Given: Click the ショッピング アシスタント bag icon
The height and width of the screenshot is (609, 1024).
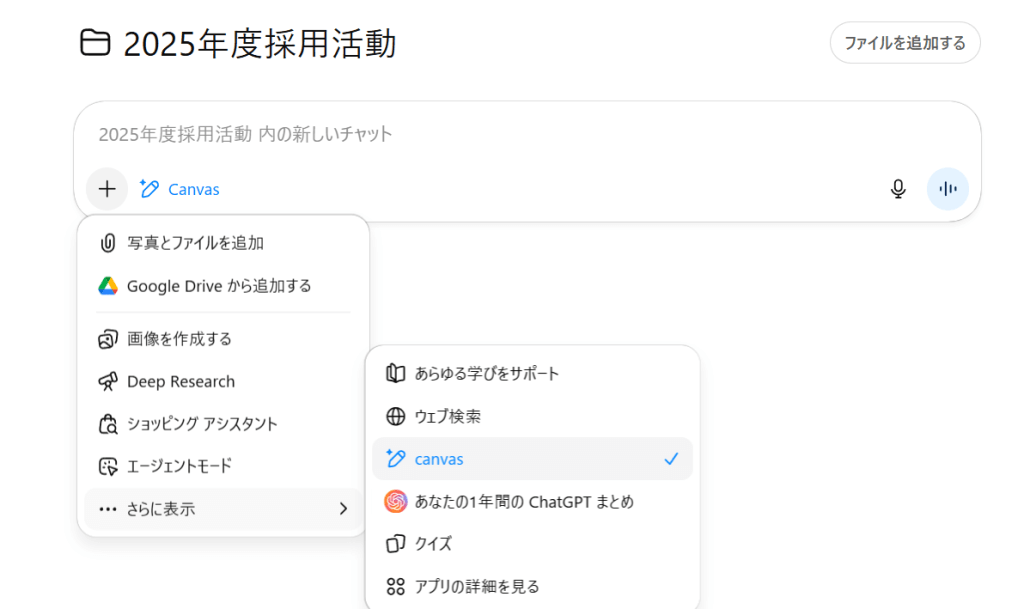Looking at the screenshot, I should click(108, 424).
